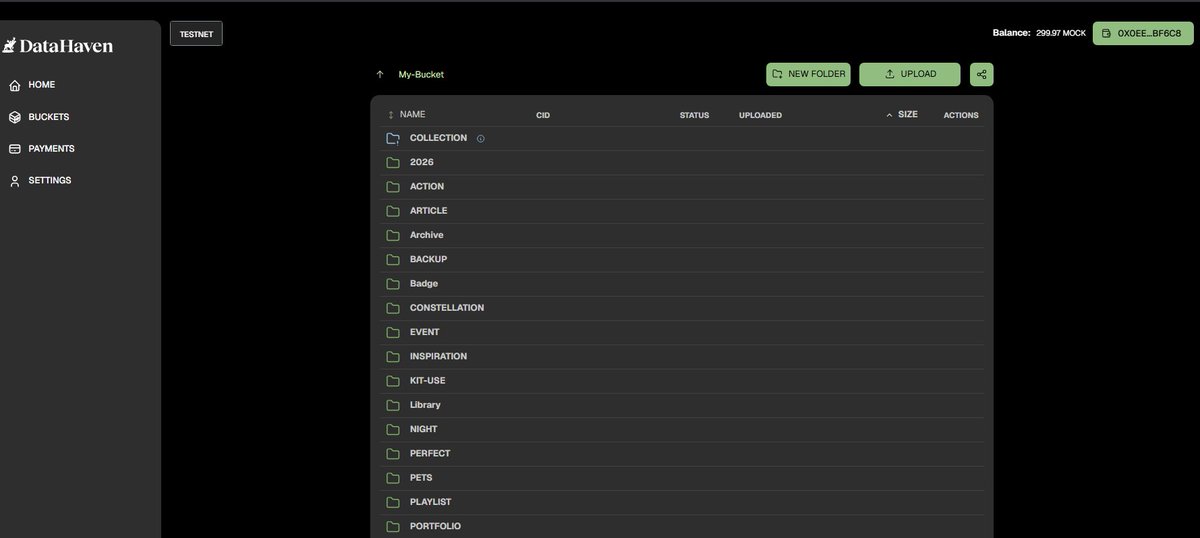The image size is (1200, 538).
Task: Click the UPLOADED column header
Action: [x=760, y=115]
